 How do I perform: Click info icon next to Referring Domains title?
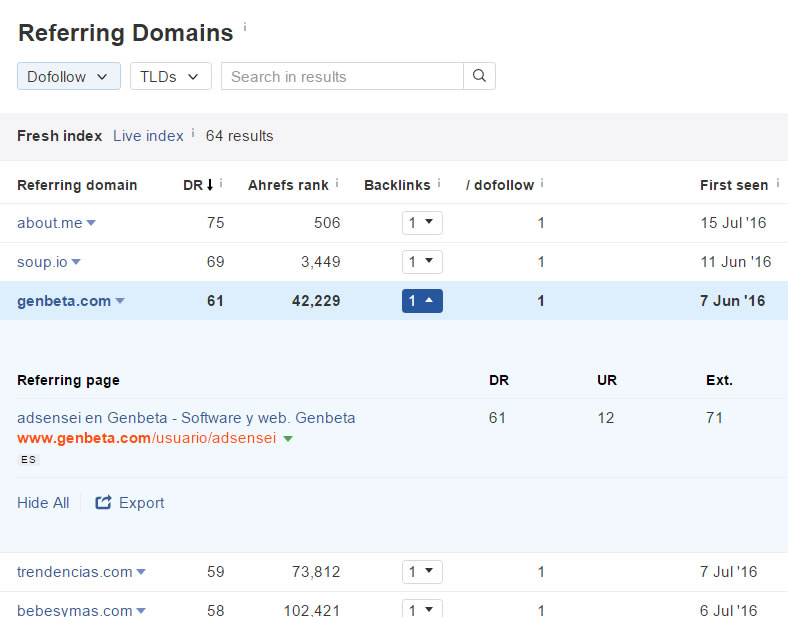pos(245,27)
